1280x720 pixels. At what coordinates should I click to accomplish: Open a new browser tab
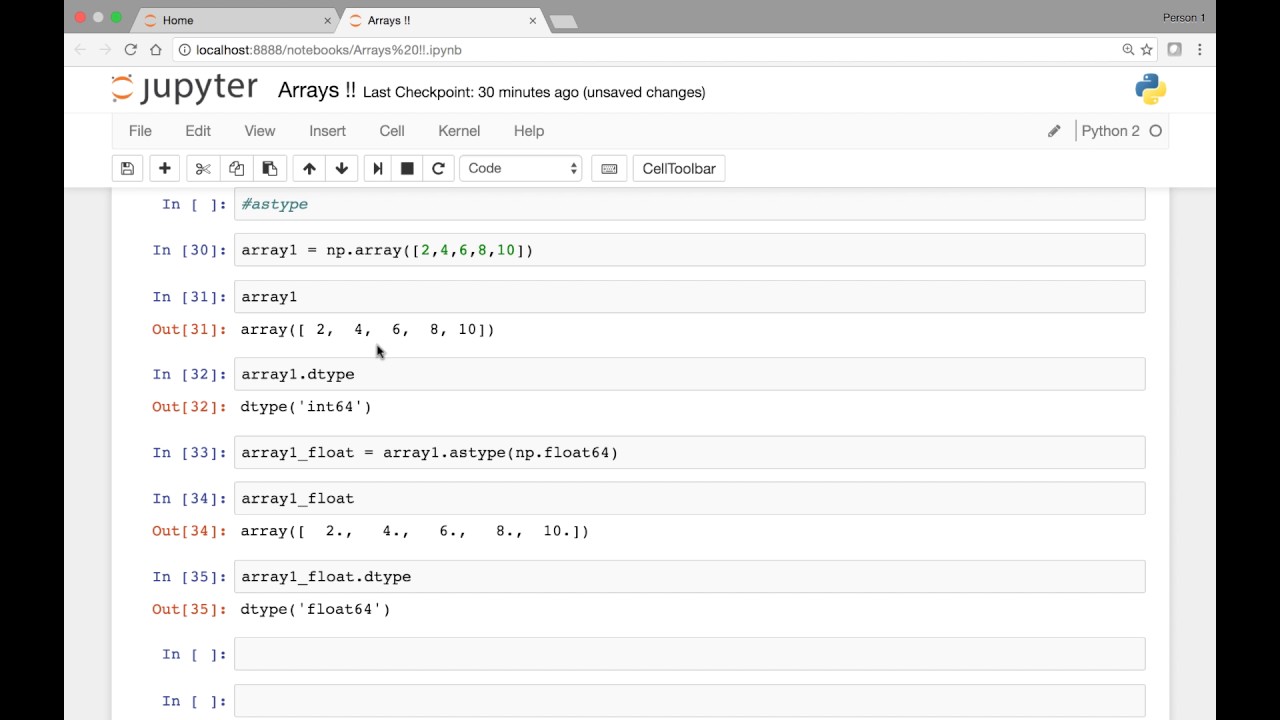tap(563, 21)
